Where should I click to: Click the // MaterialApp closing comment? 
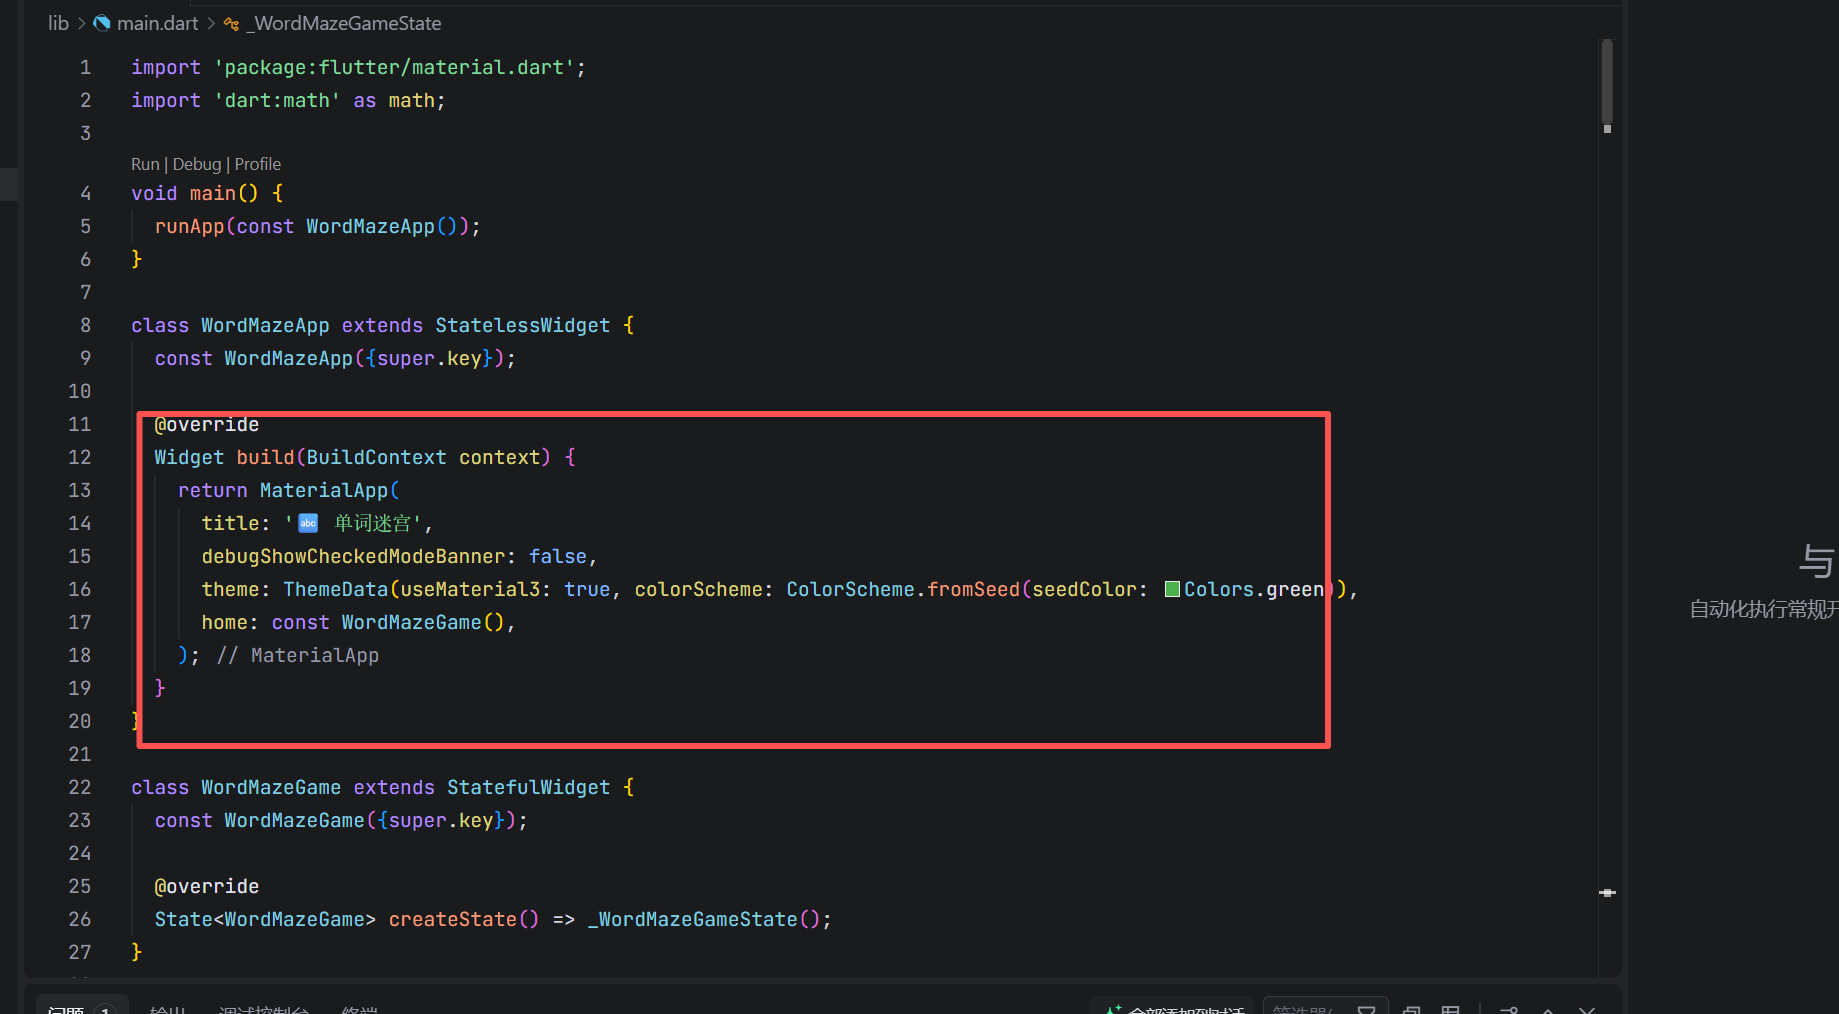[298, 655]
